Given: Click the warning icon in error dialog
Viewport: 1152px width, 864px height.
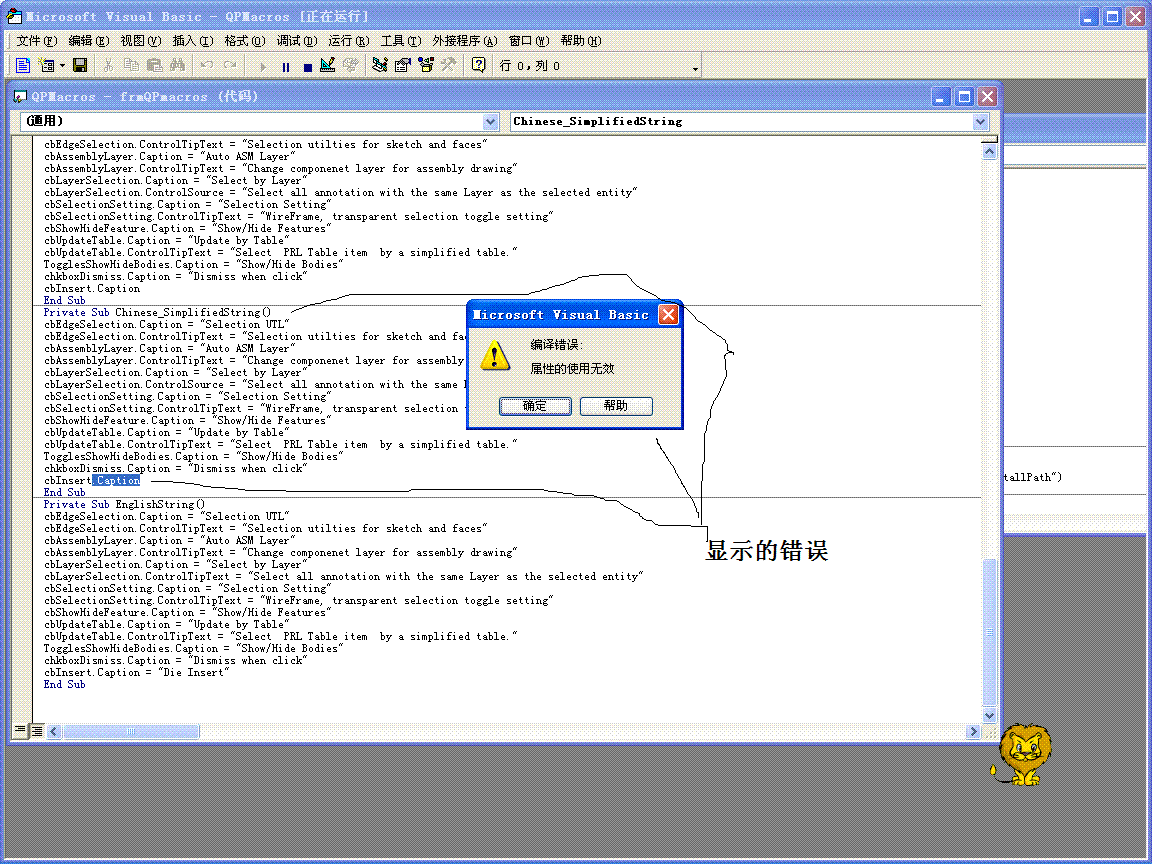Looking at the screenshot, I should tap(494, 356).
